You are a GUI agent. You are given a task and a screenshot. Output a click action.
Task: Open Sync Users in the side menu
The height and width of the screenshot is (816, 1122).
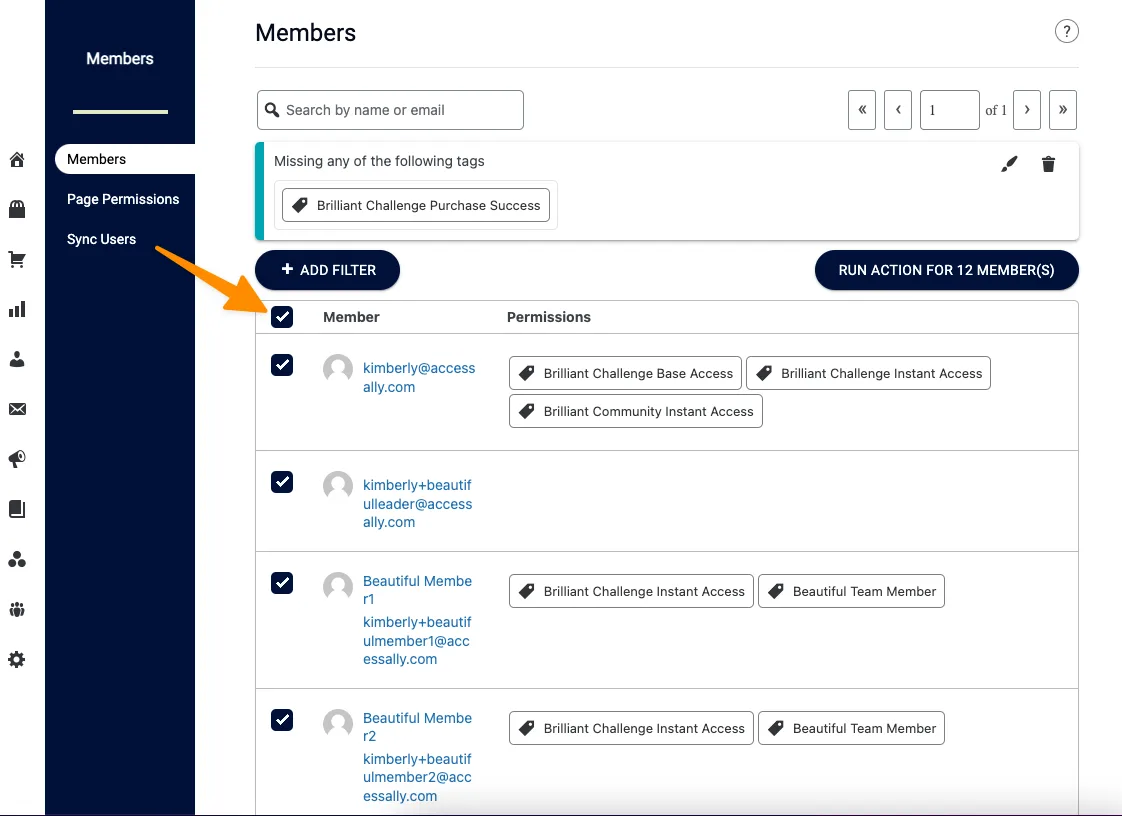point(102,239)
